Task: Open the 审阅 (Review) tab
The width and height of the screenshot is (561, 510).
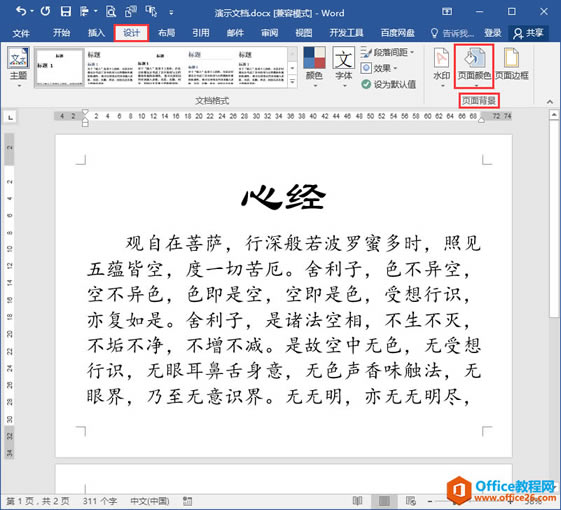Action: tap(269, 33)
